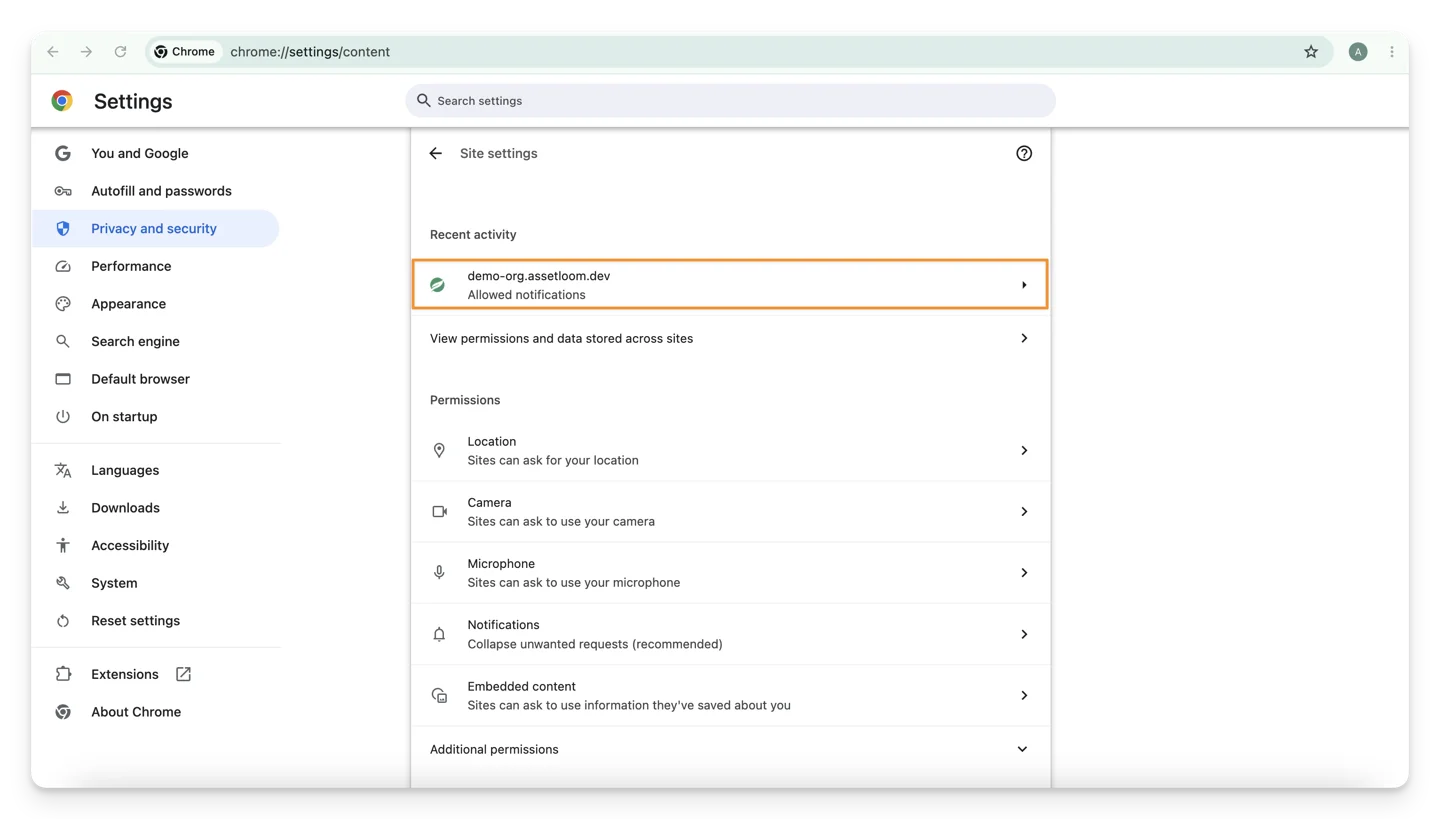Open help via question mark icon
1440x819 pixels.
1023,153
